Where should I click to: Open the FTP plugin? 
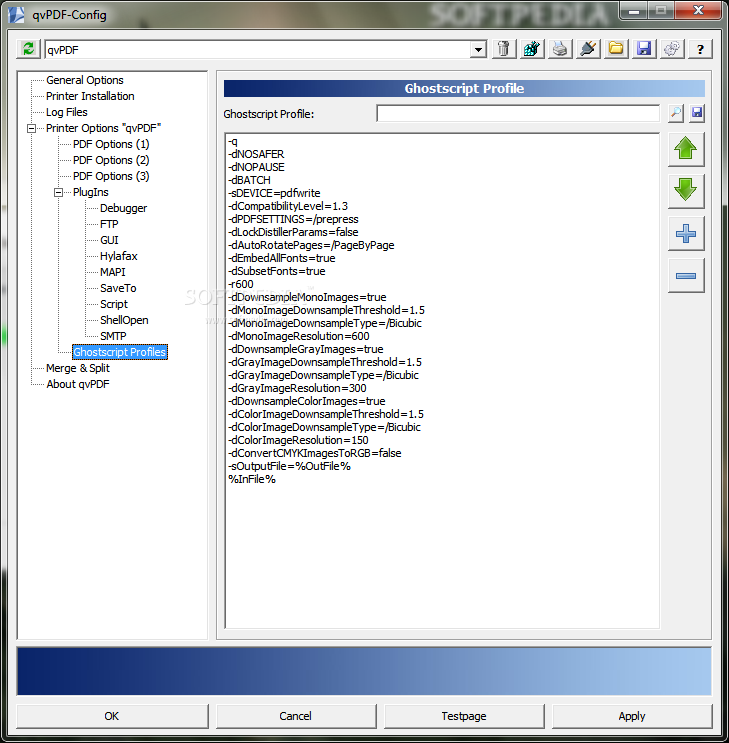tap(109, 224)
